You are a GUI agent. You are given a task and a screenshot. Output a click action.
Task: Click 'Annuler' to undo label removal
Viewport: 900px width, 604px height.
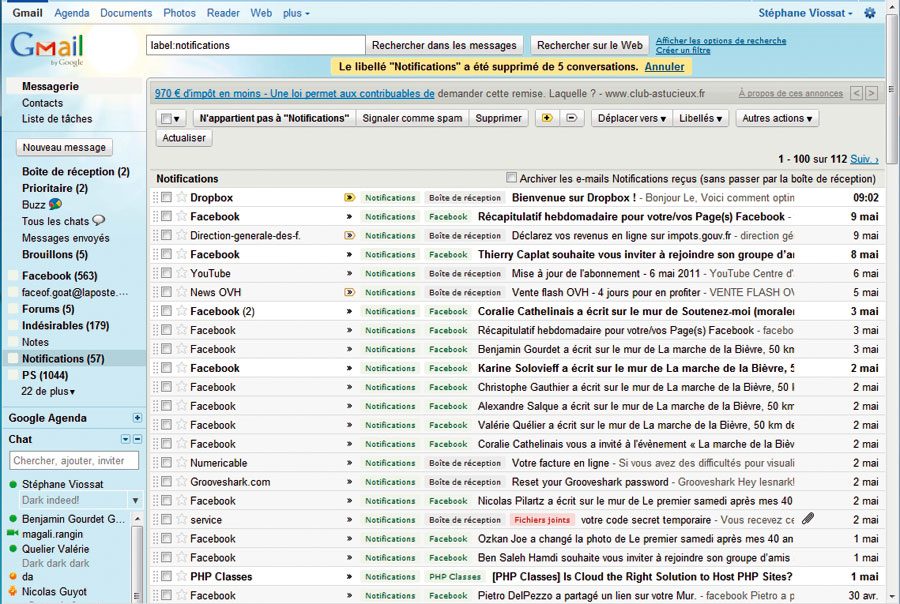point(664,67)
